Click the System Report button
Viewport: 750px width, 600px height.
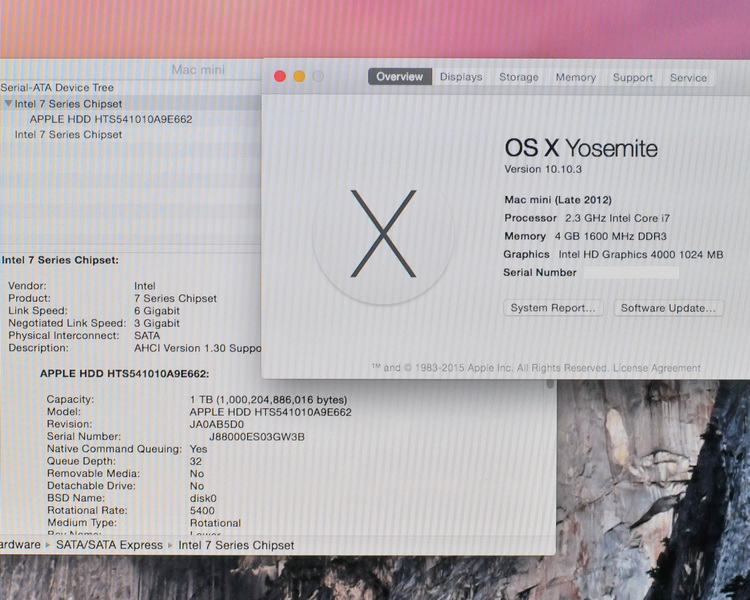coord(553,308)
